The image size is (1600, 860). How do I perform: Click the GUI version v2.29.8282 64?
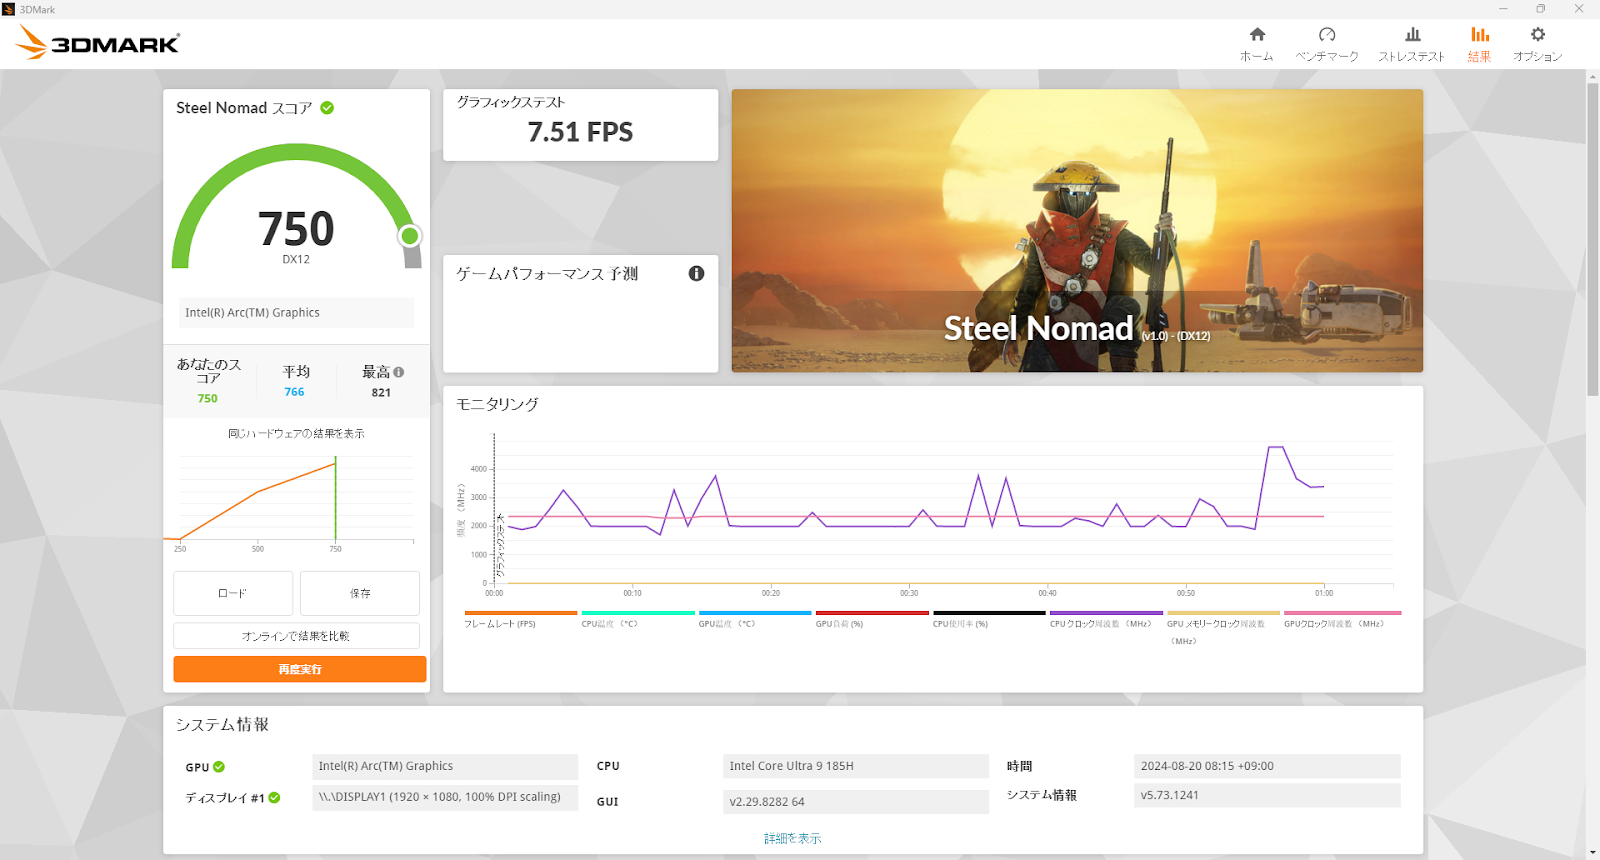click(x=856, y=802)
